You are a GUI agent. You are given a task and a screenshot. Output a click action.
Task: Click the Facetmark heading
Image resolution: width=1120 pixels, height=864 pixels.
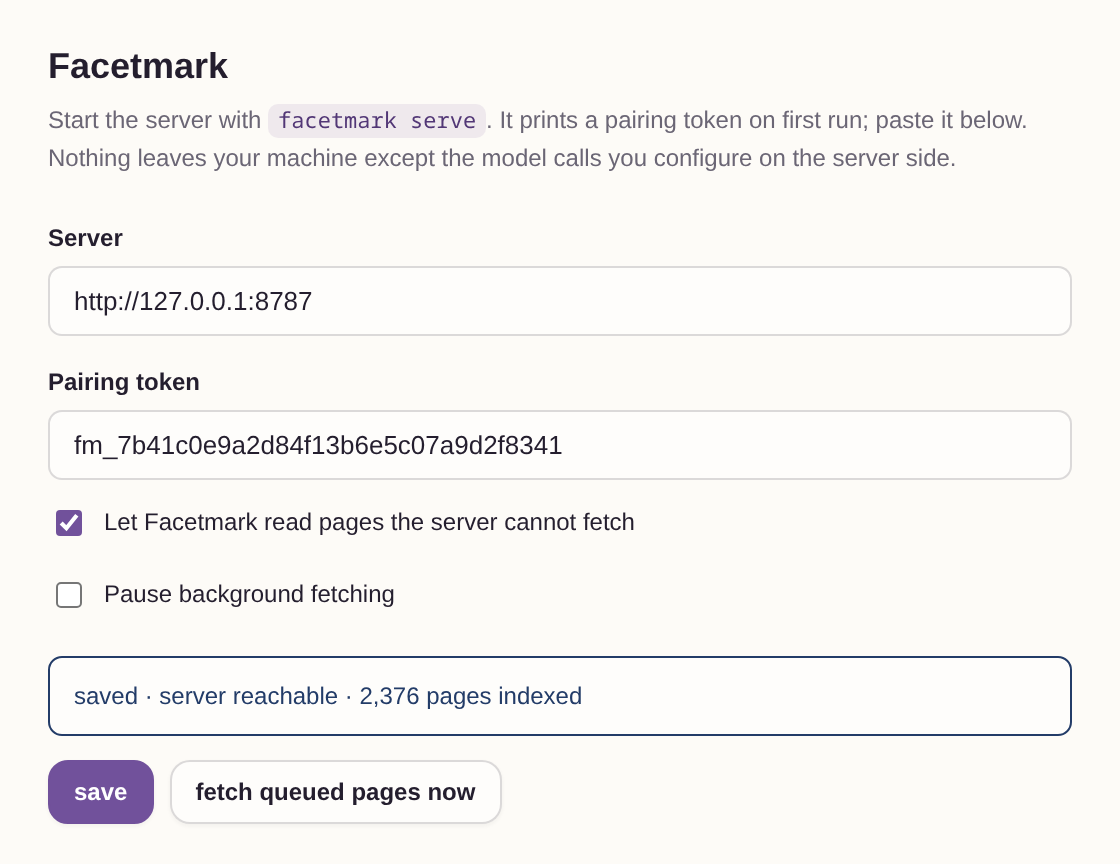[x=138, y=66]
